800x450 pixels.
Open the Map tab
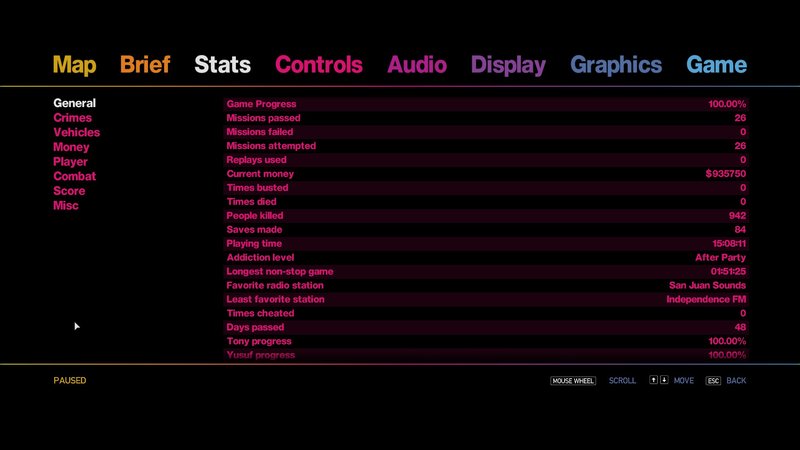(74, 65)
